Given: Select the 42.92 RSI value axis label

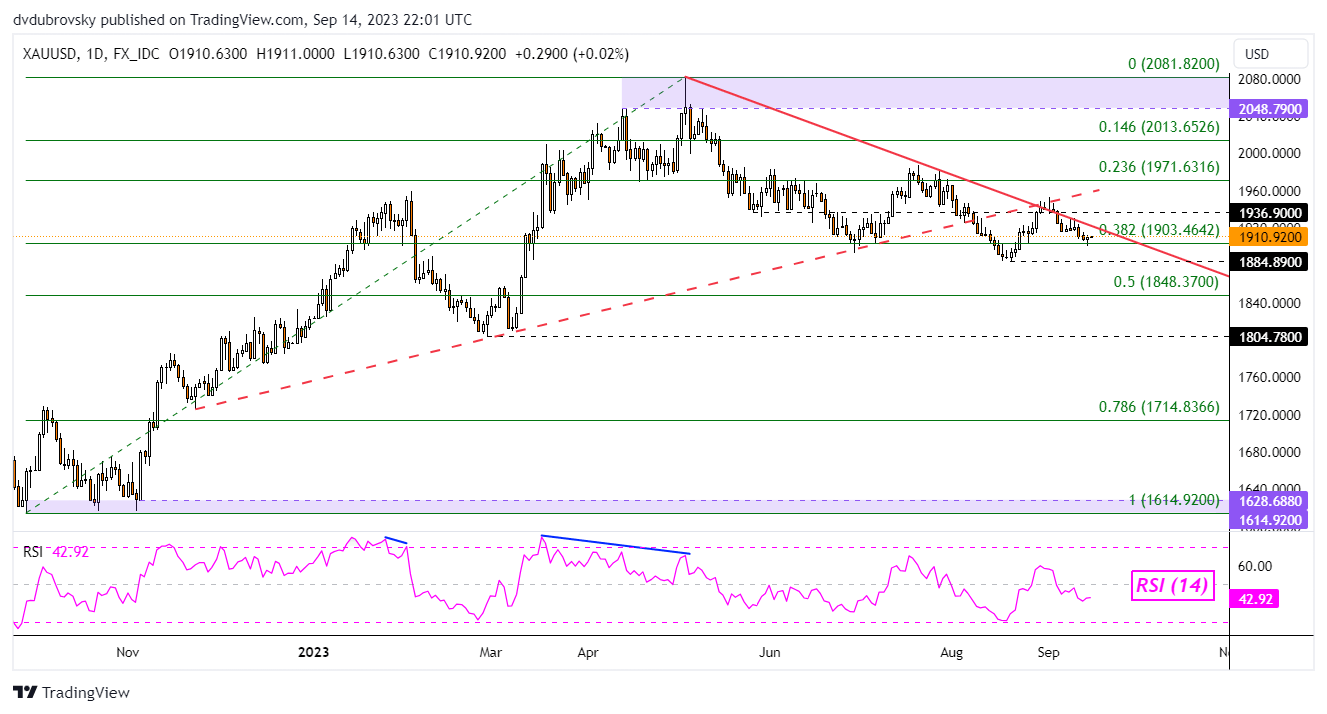Looking at the screenshot, I should click(x=1256, y=599).
